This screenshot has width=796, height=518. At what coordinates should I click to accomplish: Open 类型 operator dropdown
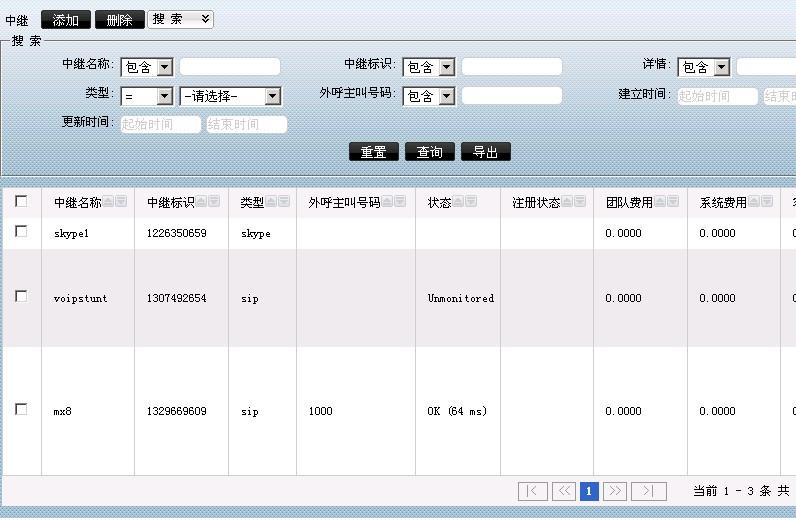point(147,96)
